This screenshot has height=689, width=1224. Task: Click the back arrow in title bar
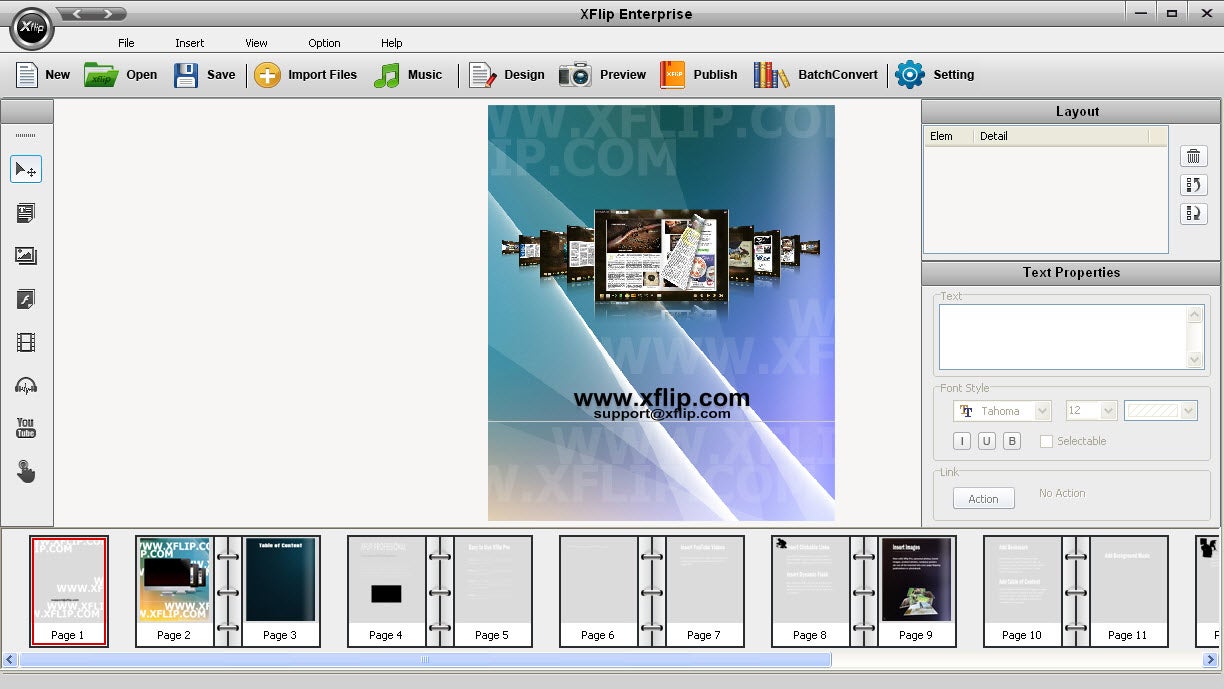(x=77, y=14)
